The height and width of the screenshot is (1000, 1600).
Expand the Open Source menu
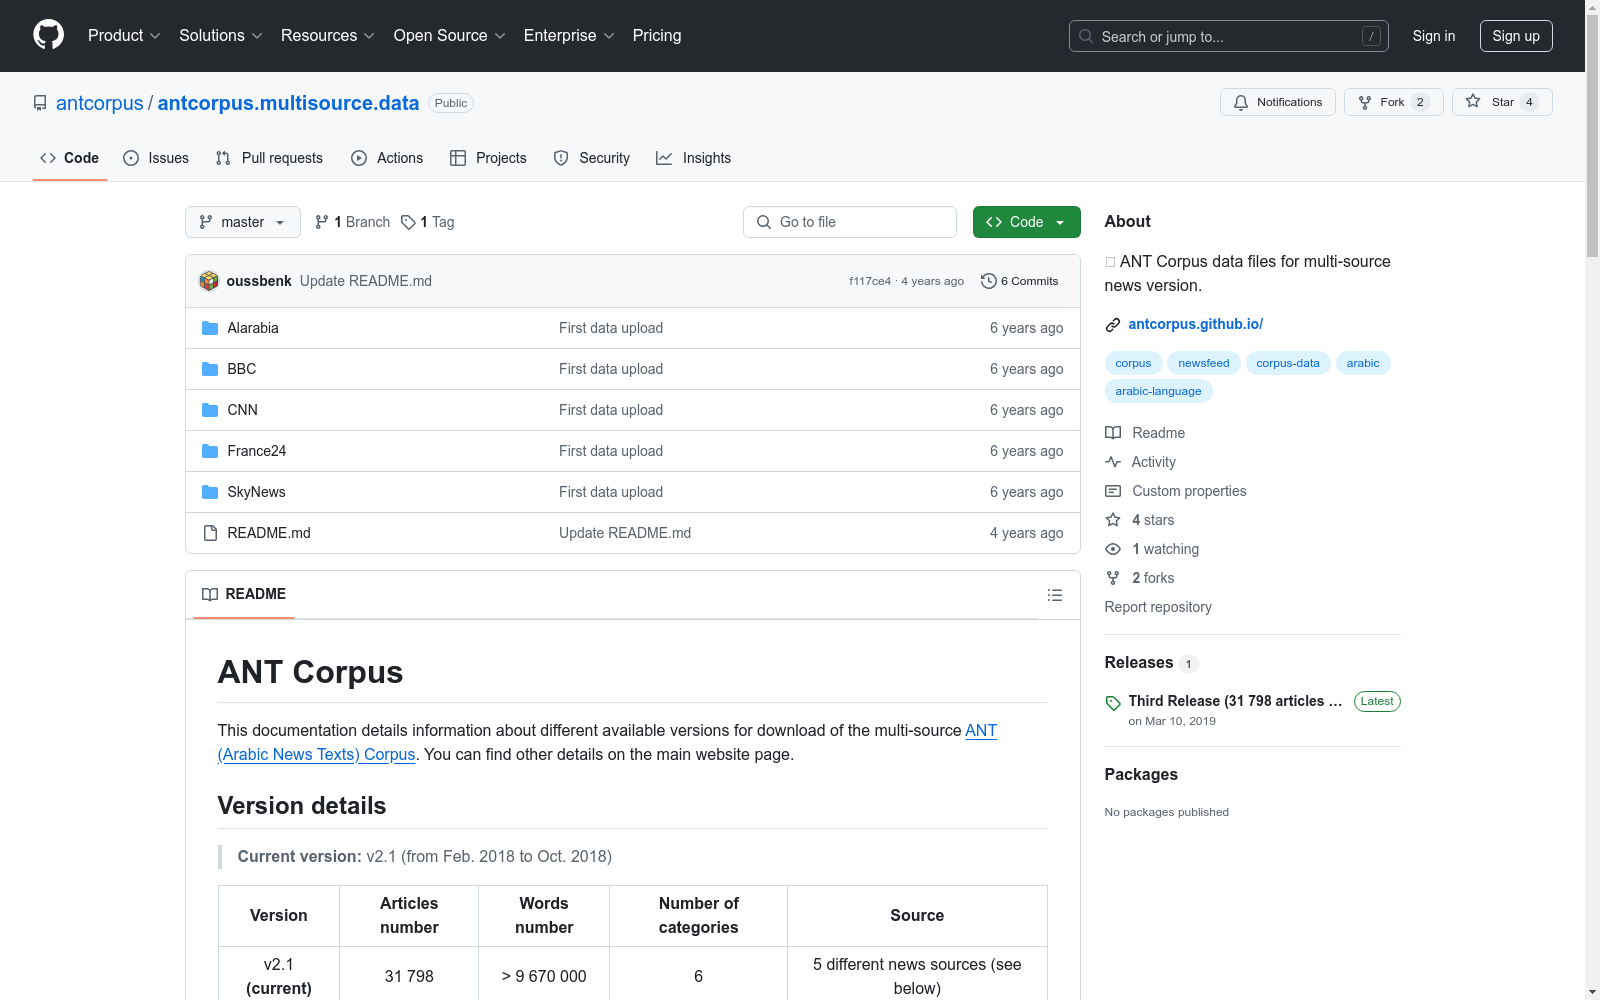click(x=449, y=35)
